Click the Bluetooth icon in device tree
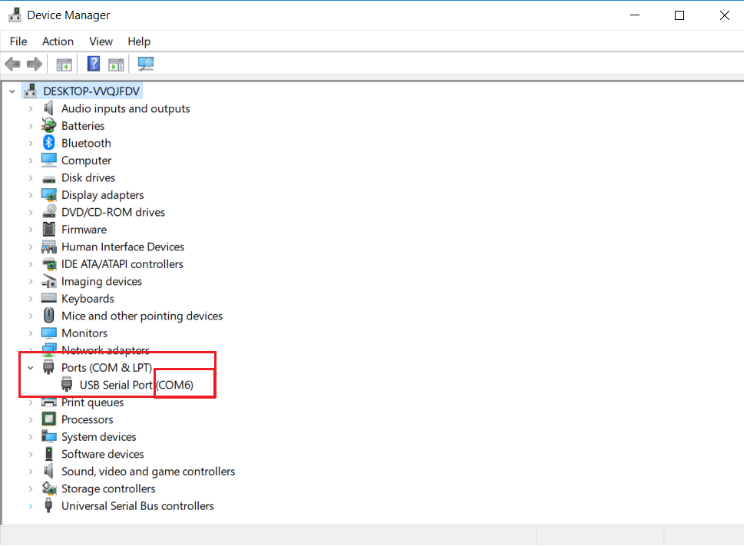This screenshot has width=744, height=546. click(49, 143)
